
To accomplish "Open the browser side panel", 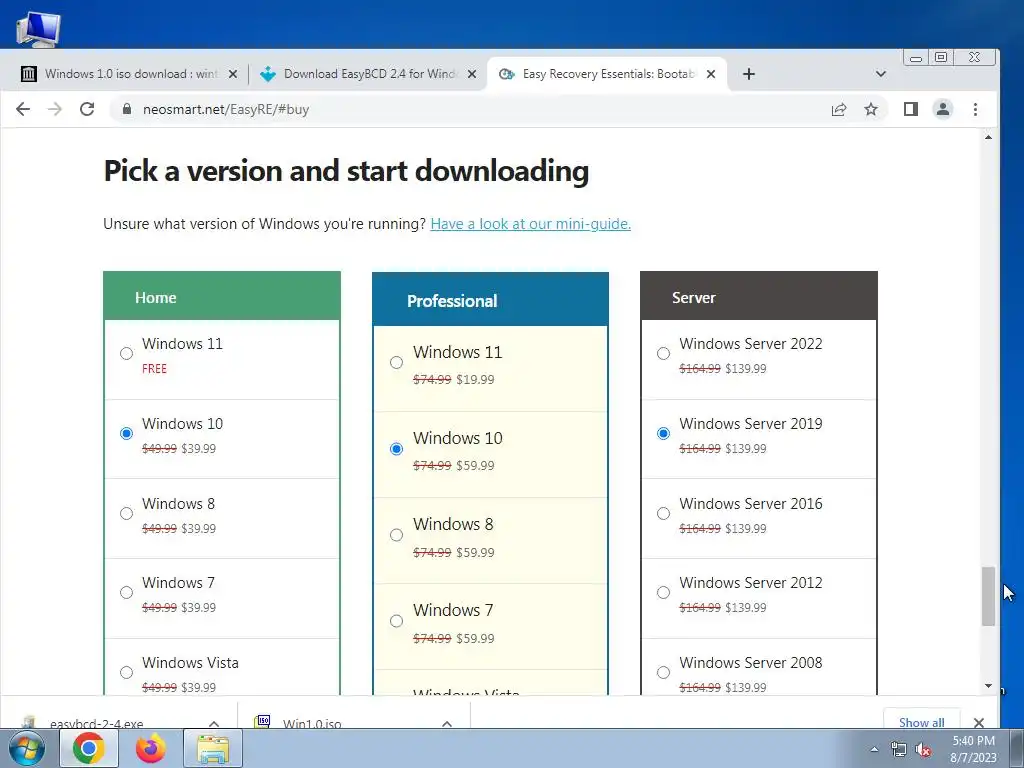I will [911, 109].
